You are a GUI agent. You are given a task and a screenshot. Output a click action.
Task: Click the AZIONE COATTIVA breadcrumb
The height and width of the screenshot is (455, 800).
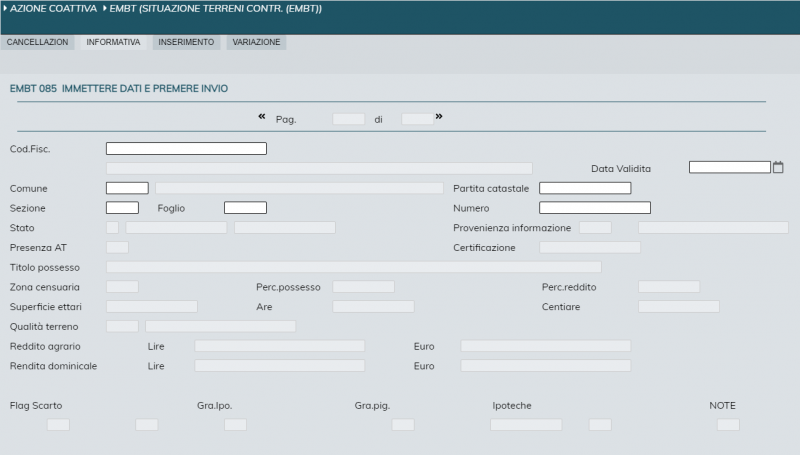coord(53,9)
